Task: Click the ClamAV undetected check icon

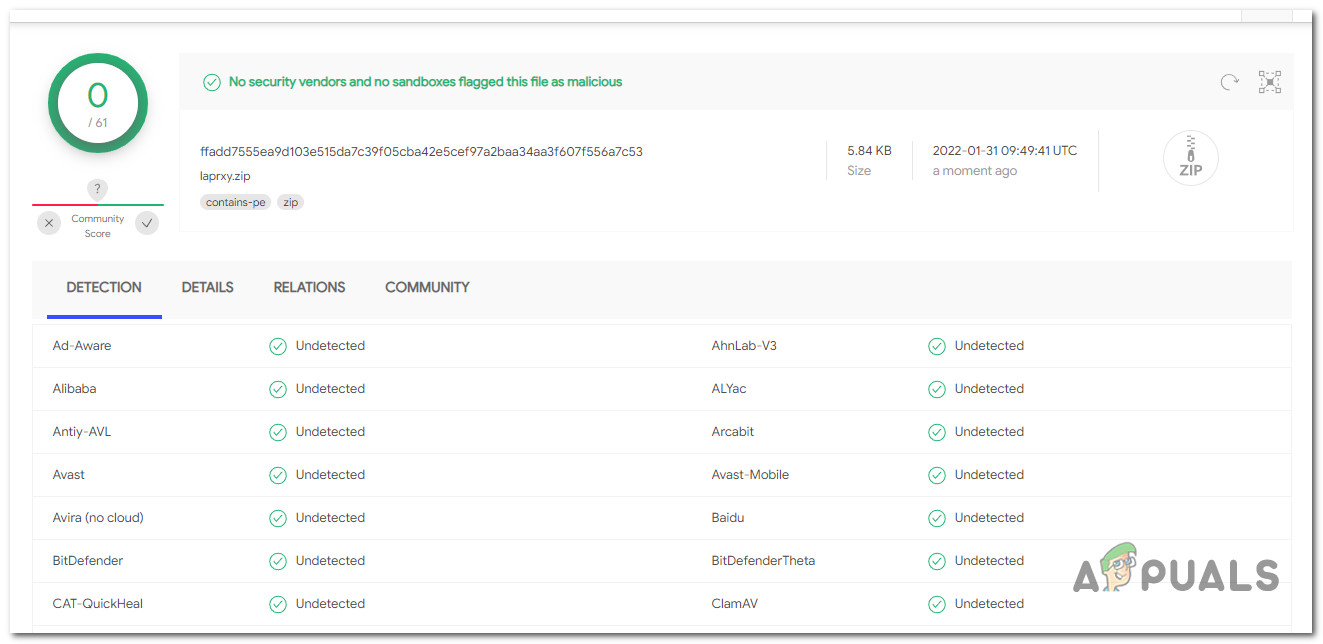Action: tap(937, 604)
